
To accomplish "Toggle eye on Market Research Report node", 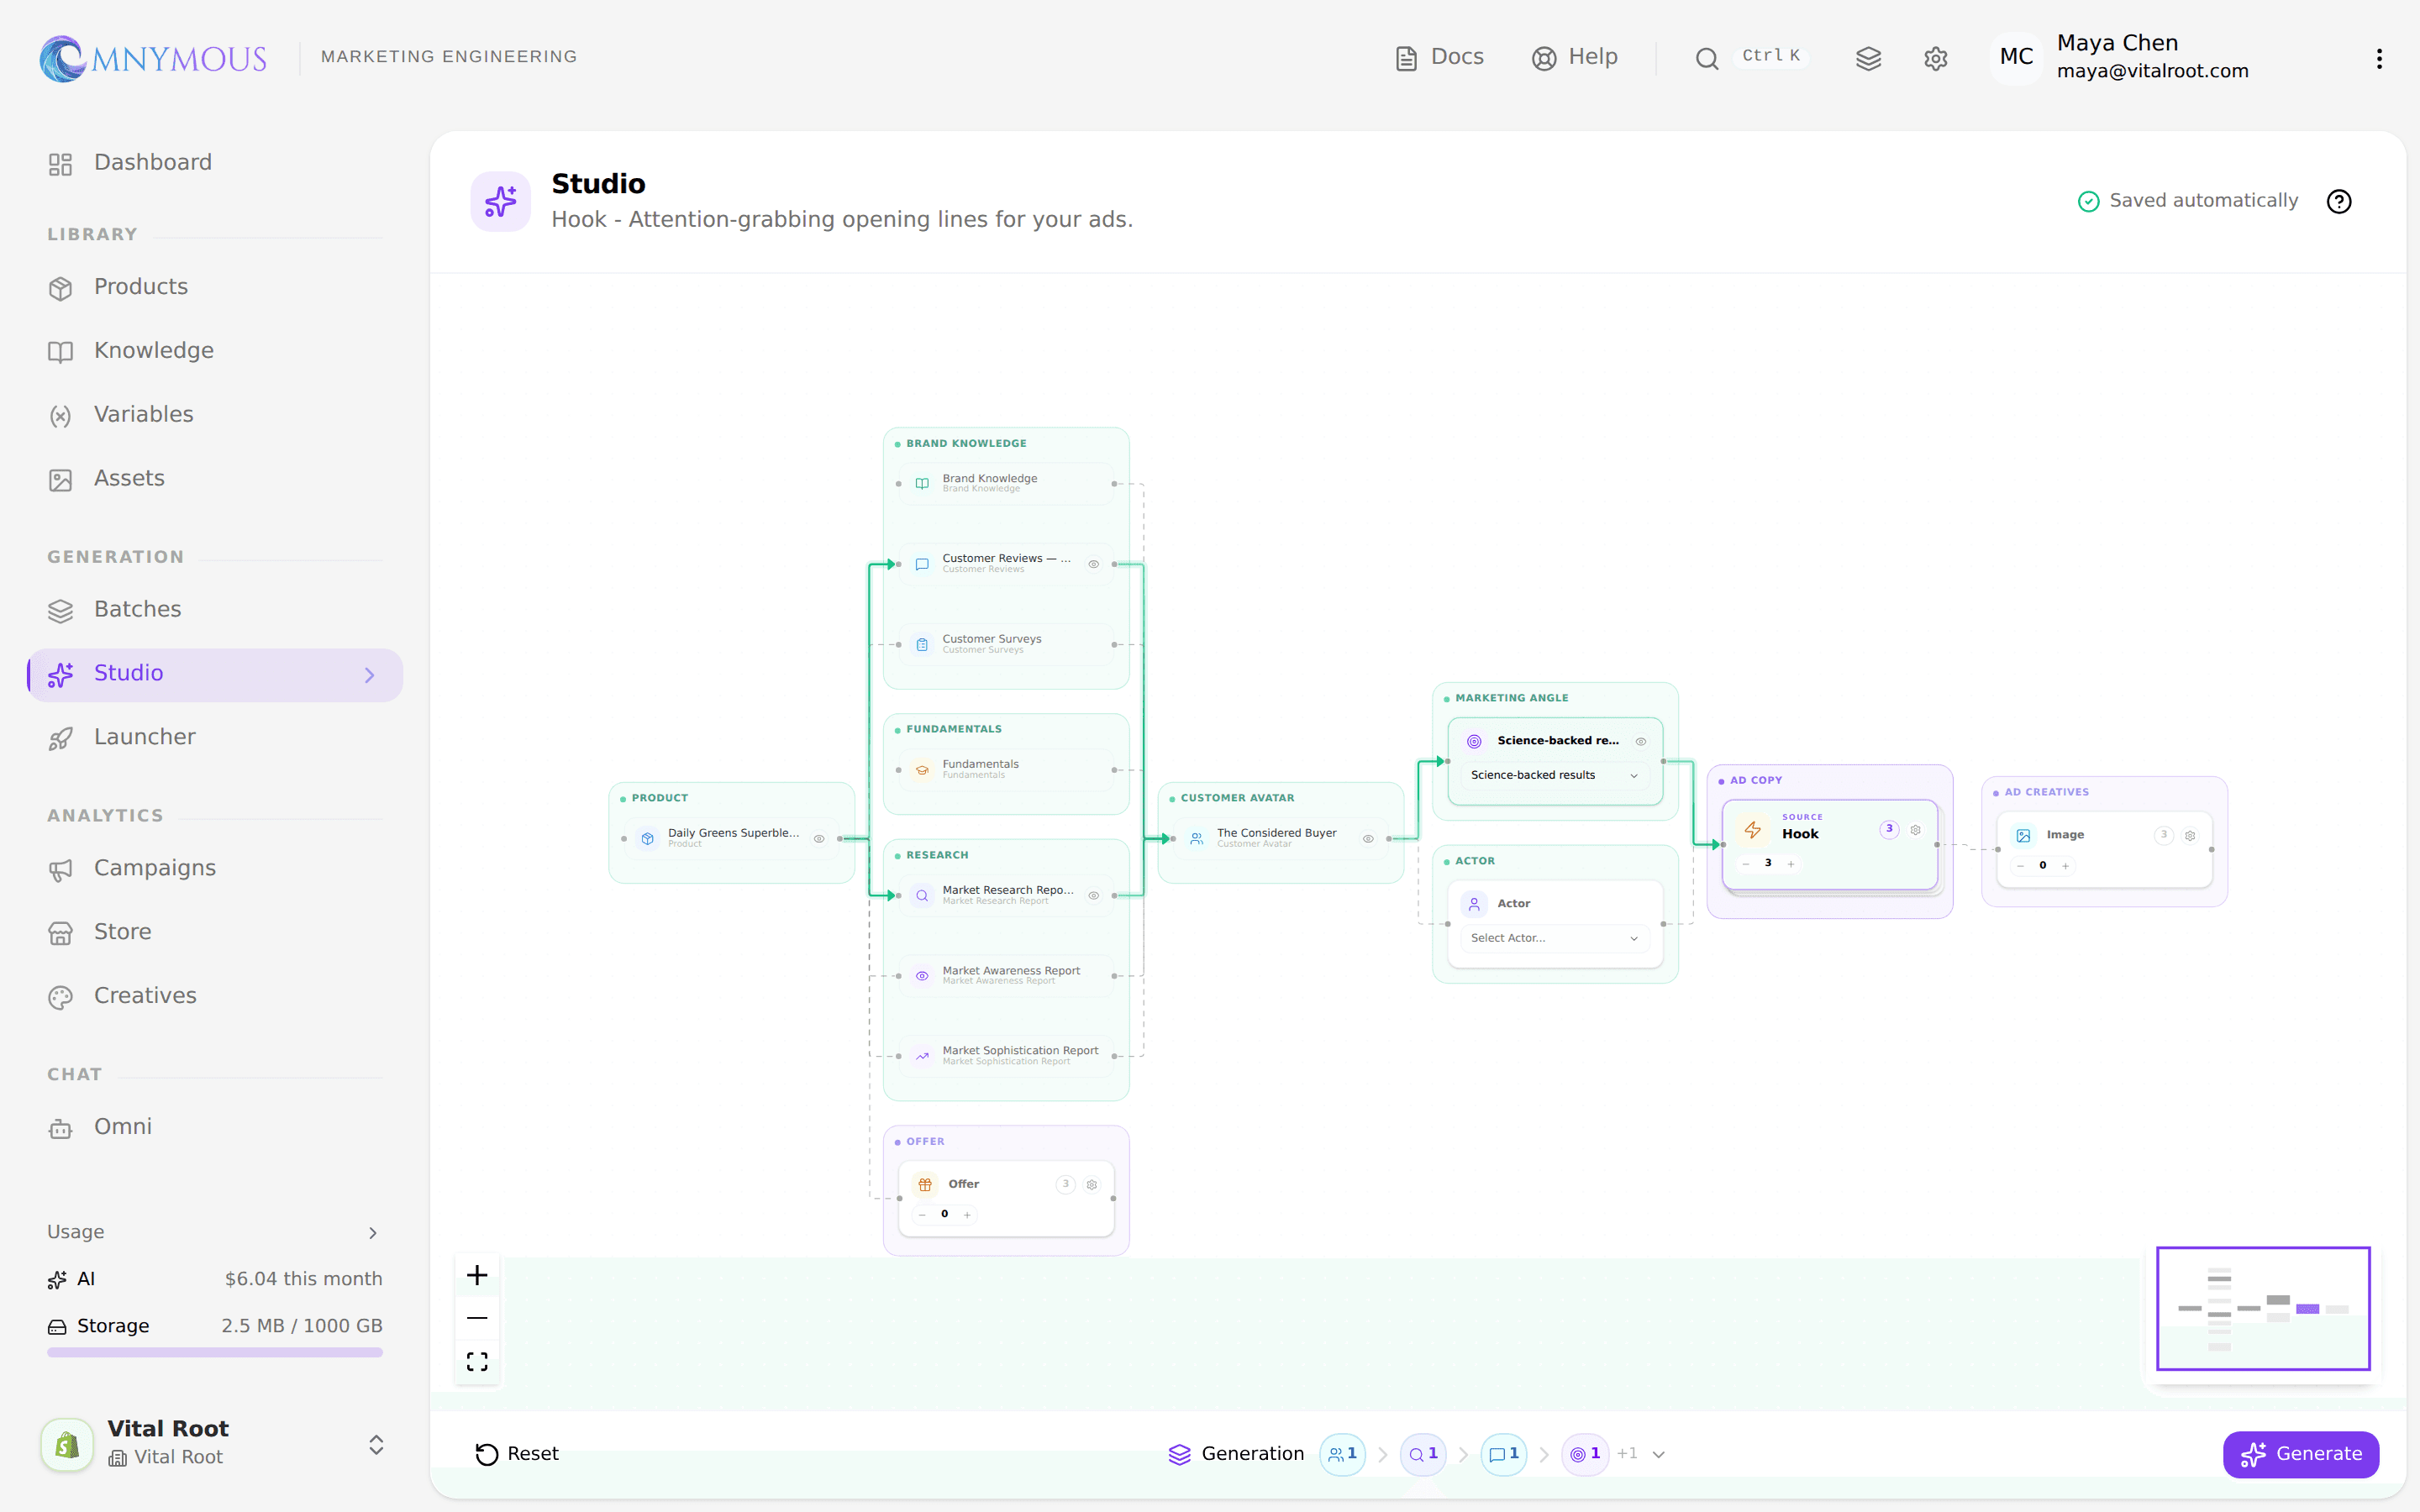I will 1094,896.
